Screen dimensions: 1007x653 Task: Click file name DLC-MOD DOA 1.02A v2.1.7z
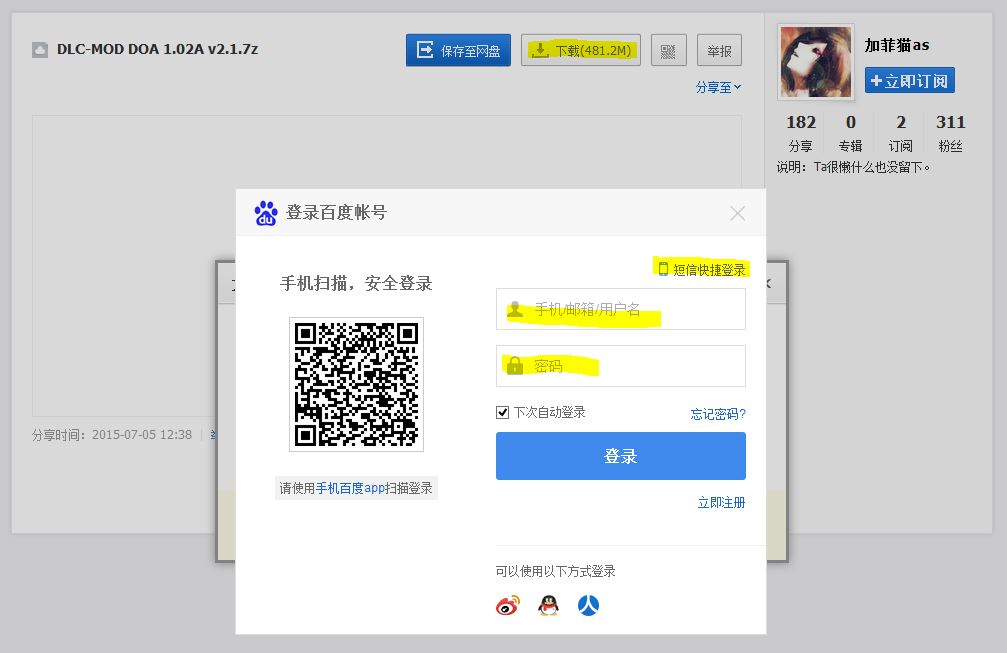(157, 49)
